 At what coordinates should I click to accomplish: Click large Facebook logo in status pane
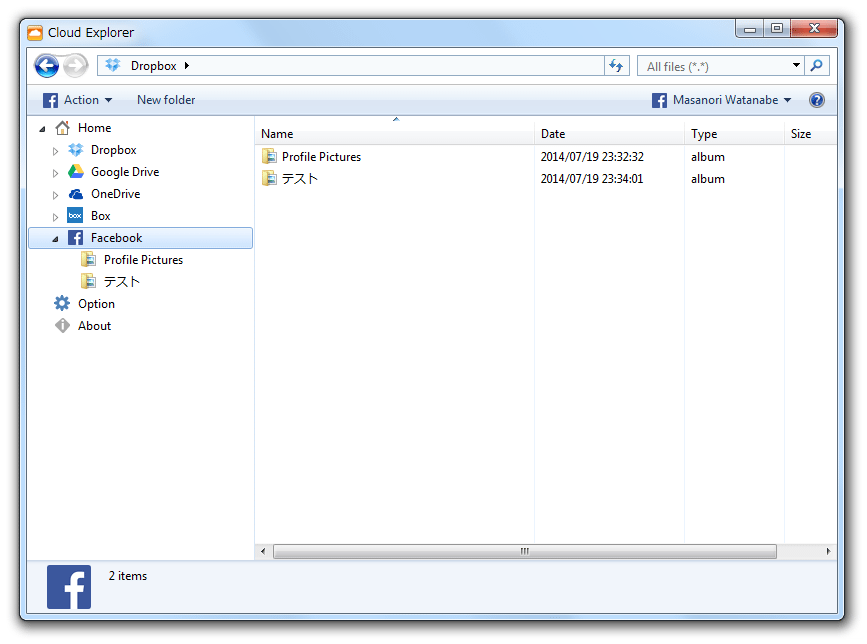(x=69, y=587)
